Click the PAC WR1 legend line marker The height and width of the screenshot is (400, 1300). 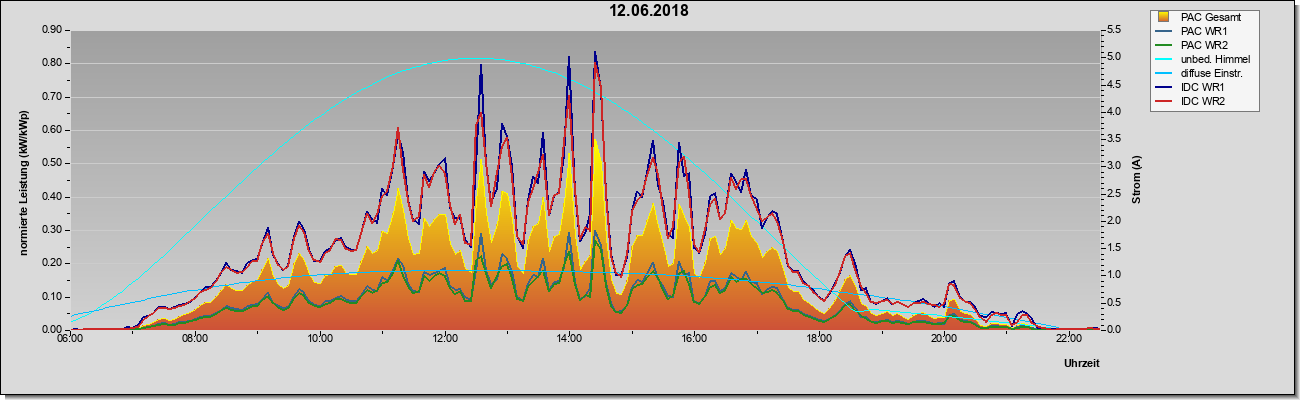coord(1164,31)
